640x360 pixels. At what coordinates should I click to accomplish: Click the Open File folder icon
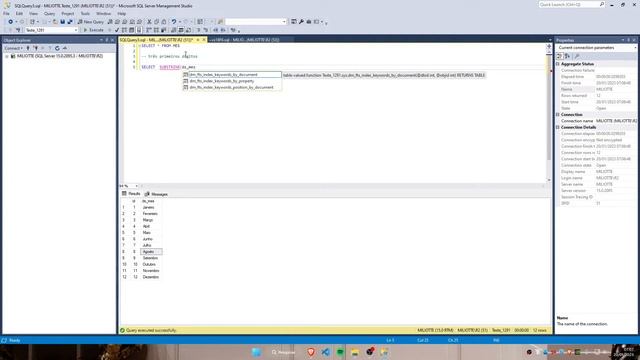(x=55, y=22)
